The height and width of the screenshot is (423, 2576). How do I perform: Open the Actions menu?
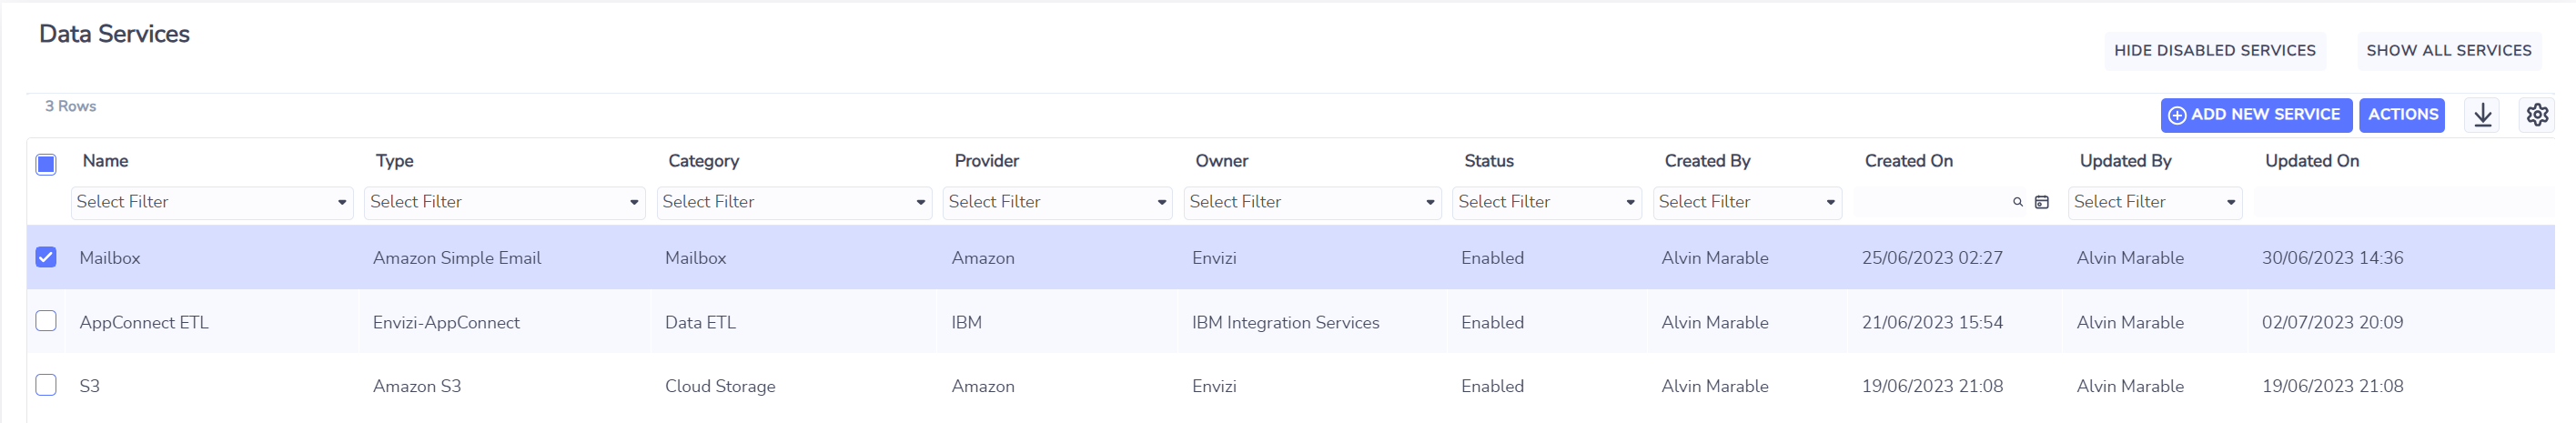(x=2402, y=115)
